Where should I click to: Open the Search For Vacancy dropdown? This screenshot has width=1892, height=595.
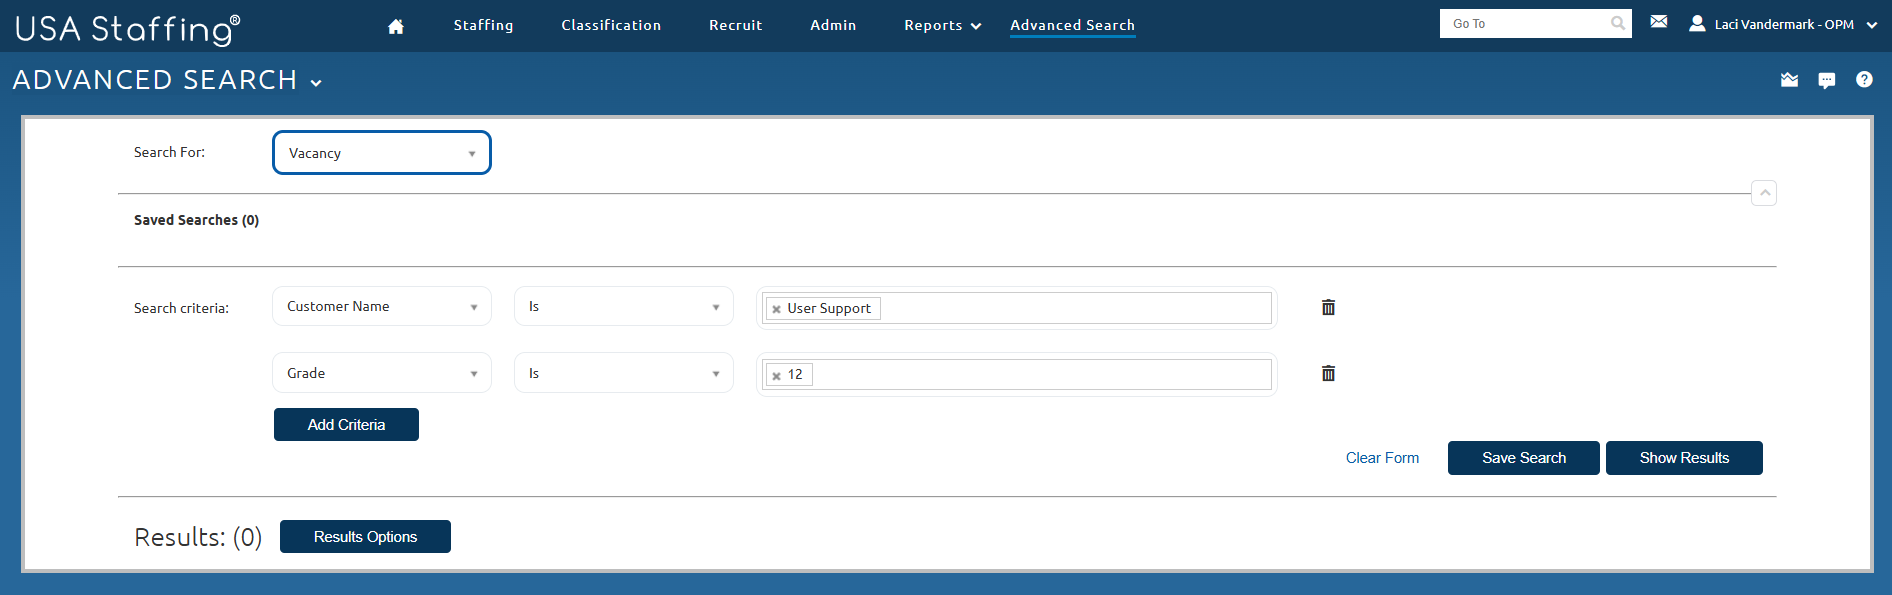pyautogui.click(x=382, y=153)
